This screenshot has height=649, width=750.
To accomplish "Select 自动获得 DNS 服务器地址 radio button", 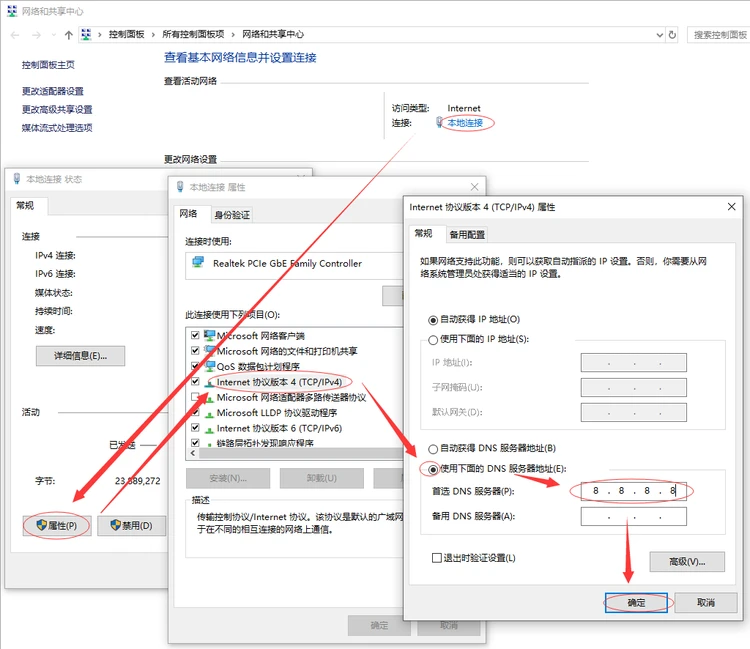I will click(x=433, y=449).
